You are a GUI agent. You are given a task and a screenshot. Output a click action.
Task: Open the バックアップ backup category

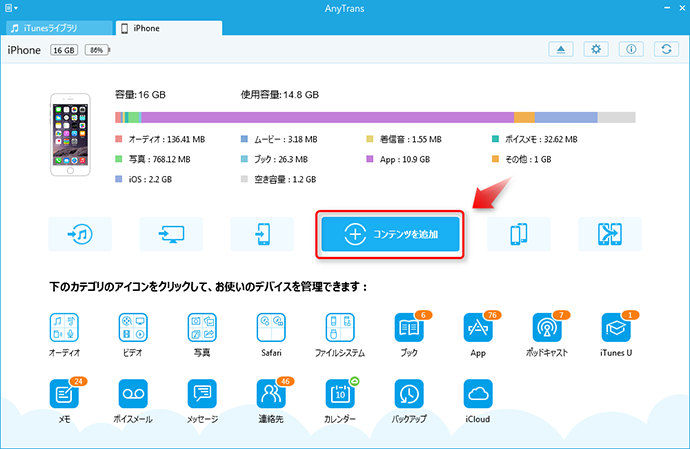coord(409,394)
